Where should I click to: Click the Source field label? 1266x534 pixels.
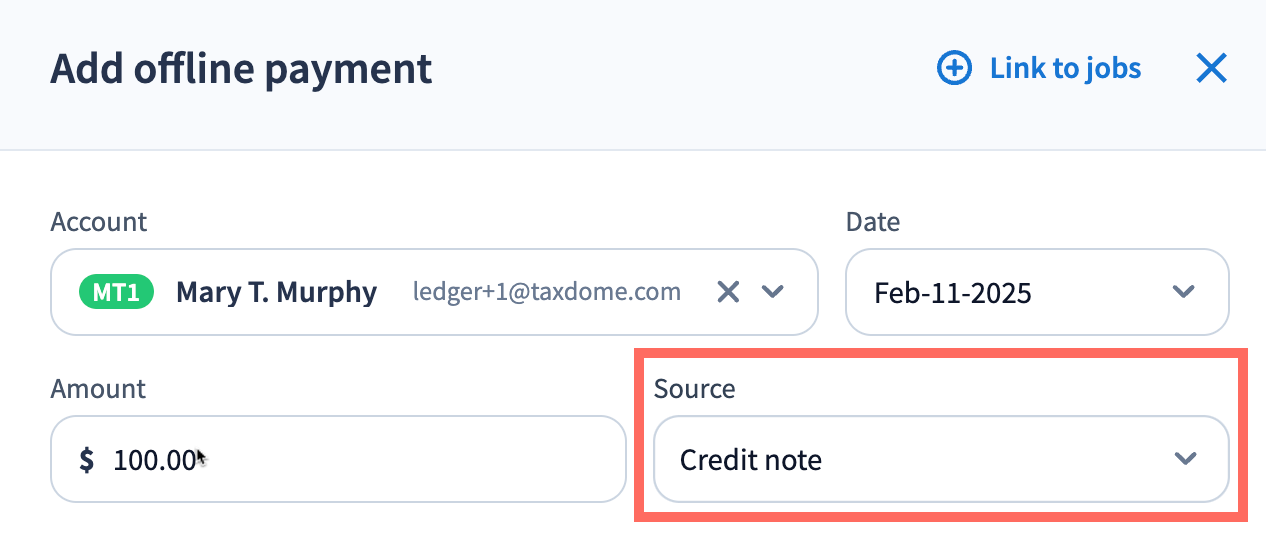coord(694,388)
